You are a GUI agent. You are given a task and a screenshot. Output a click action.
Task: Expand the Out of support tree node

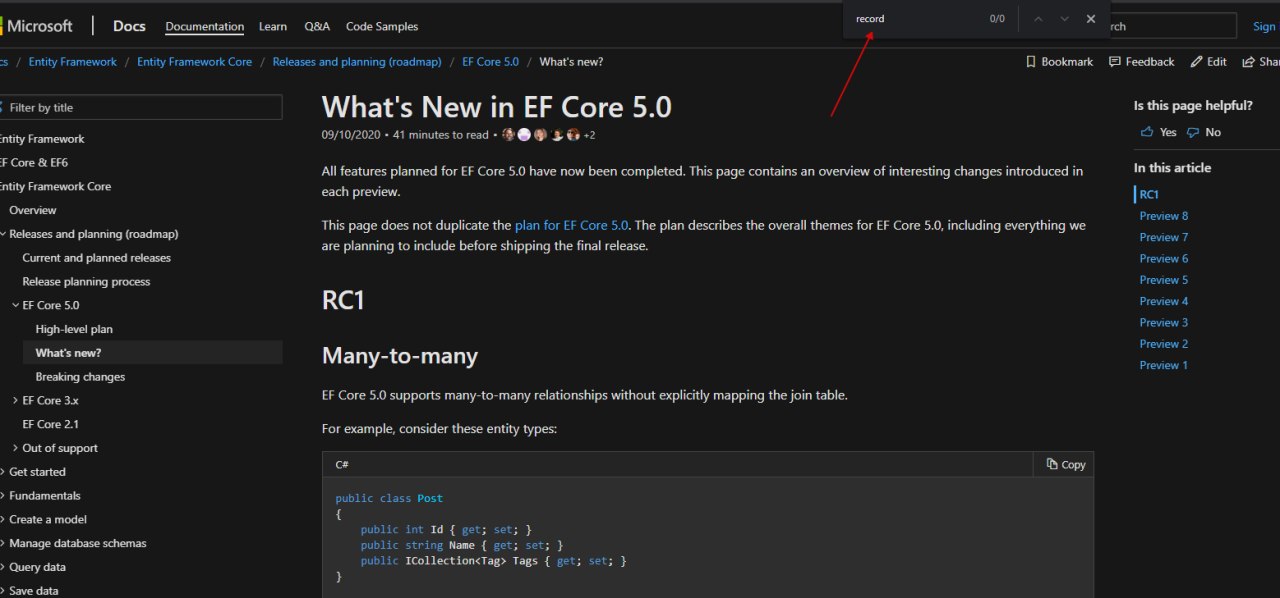[15, 448]
